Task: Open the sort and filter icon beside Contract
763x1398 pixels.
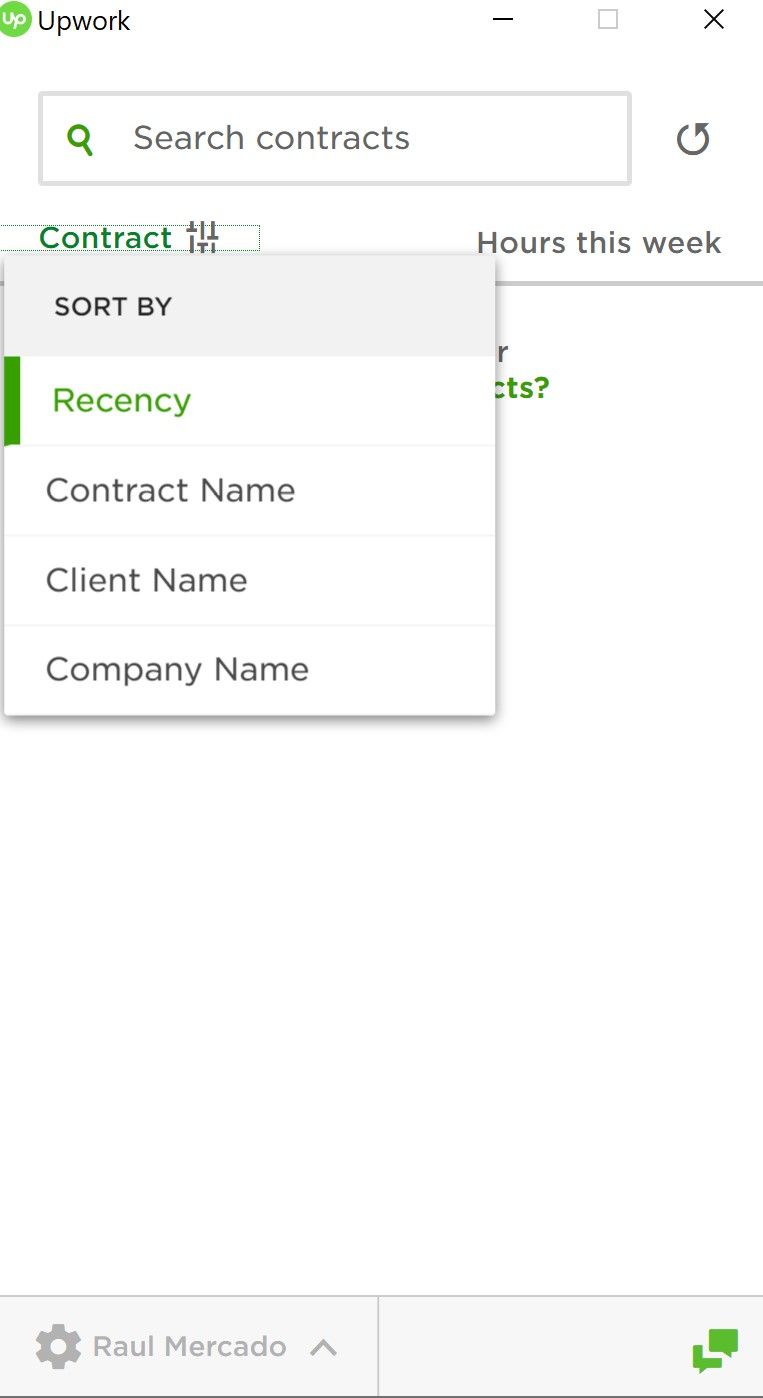Action: (202, 238)
